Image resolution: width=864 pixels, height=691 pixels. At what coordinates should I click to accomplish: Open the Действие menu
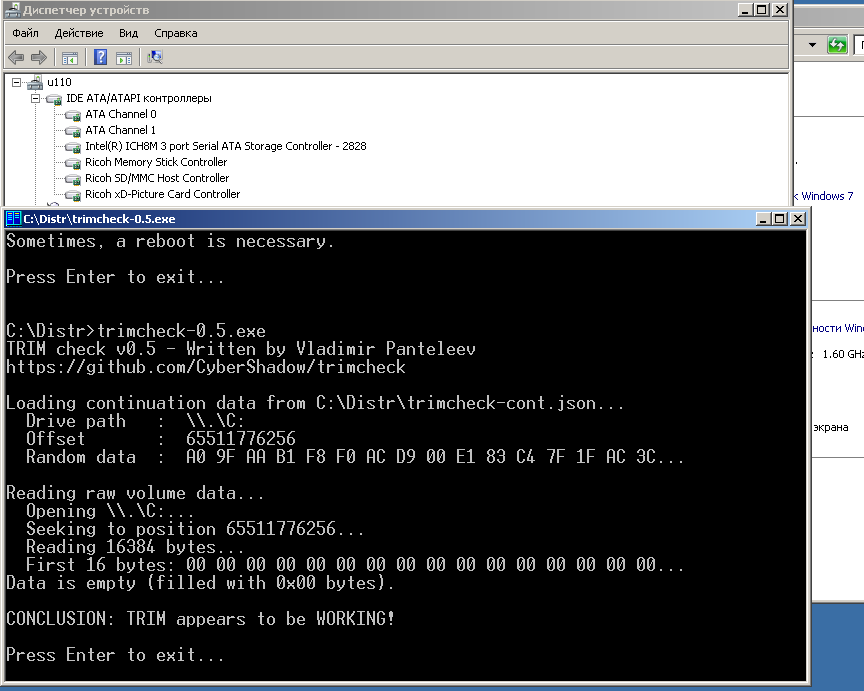pyautogui.click(x=79, y=33)
